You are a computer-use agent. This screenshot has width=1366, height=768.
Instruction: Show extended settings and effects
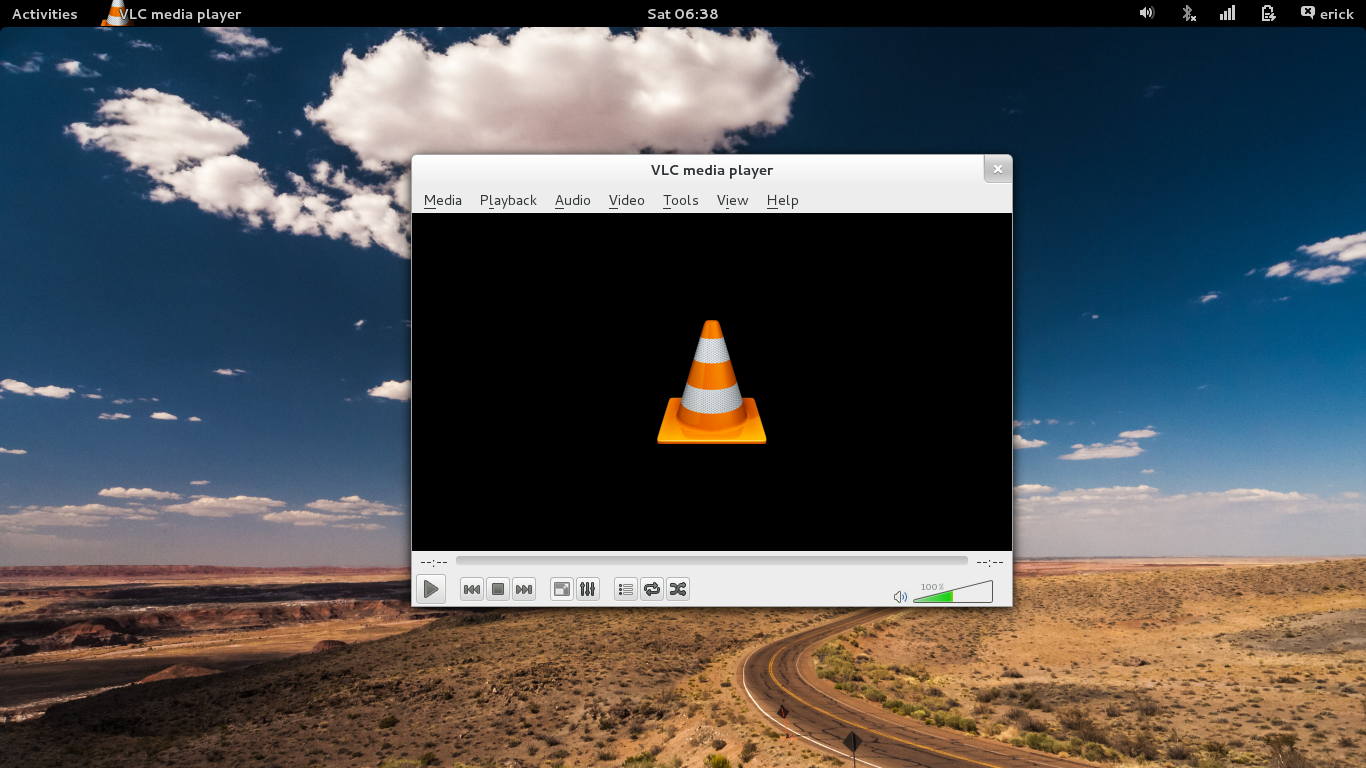[588, 589]
